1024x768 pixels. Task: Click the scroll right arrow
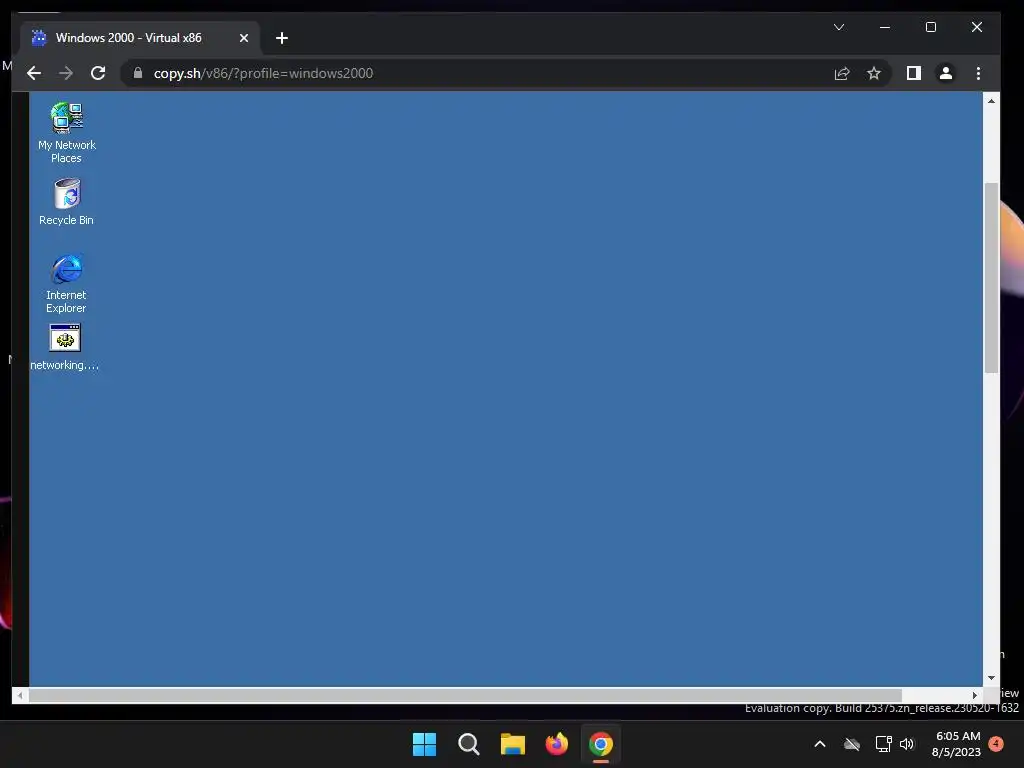click(x=974, y=696)
